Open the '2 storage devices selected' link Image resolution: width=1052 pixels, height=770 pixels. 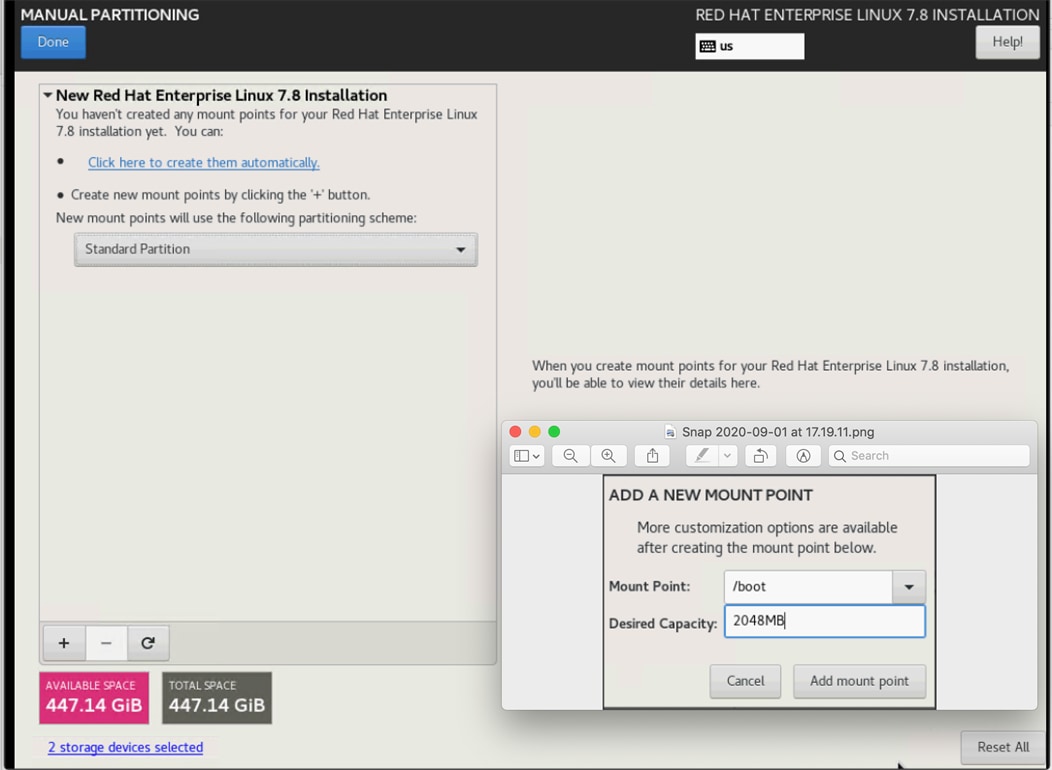tap(125, 747)
